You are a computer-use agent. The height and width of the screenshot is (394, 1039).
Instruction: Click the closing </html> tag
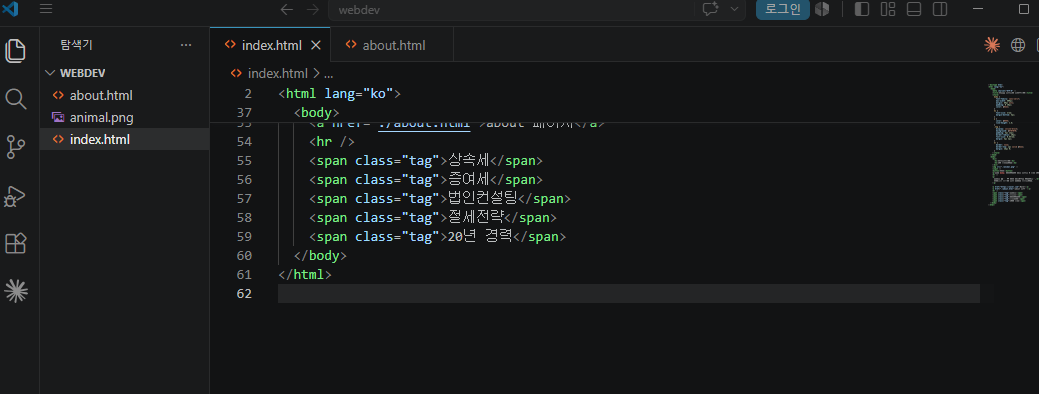pos(305,274)
